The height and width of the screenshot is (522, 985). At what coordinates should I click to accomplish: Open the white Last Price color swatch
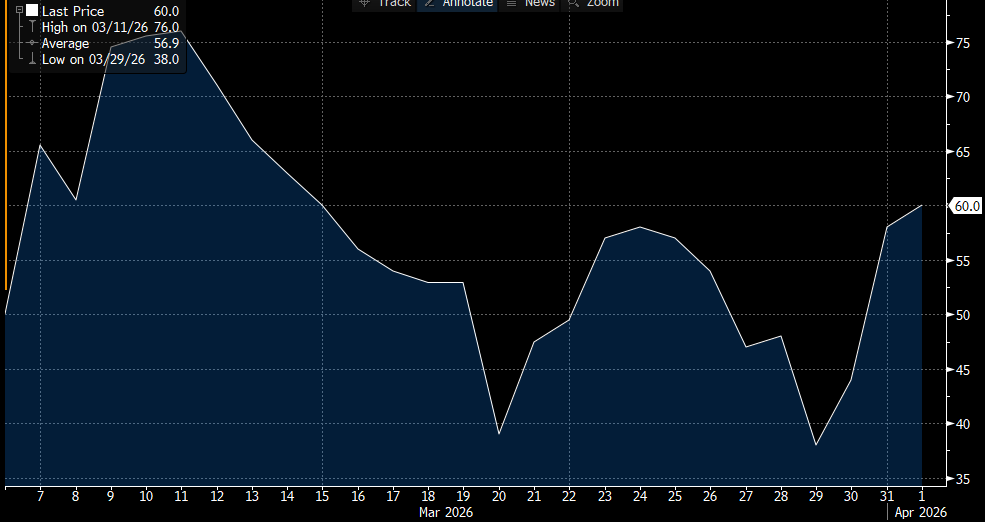32,11
